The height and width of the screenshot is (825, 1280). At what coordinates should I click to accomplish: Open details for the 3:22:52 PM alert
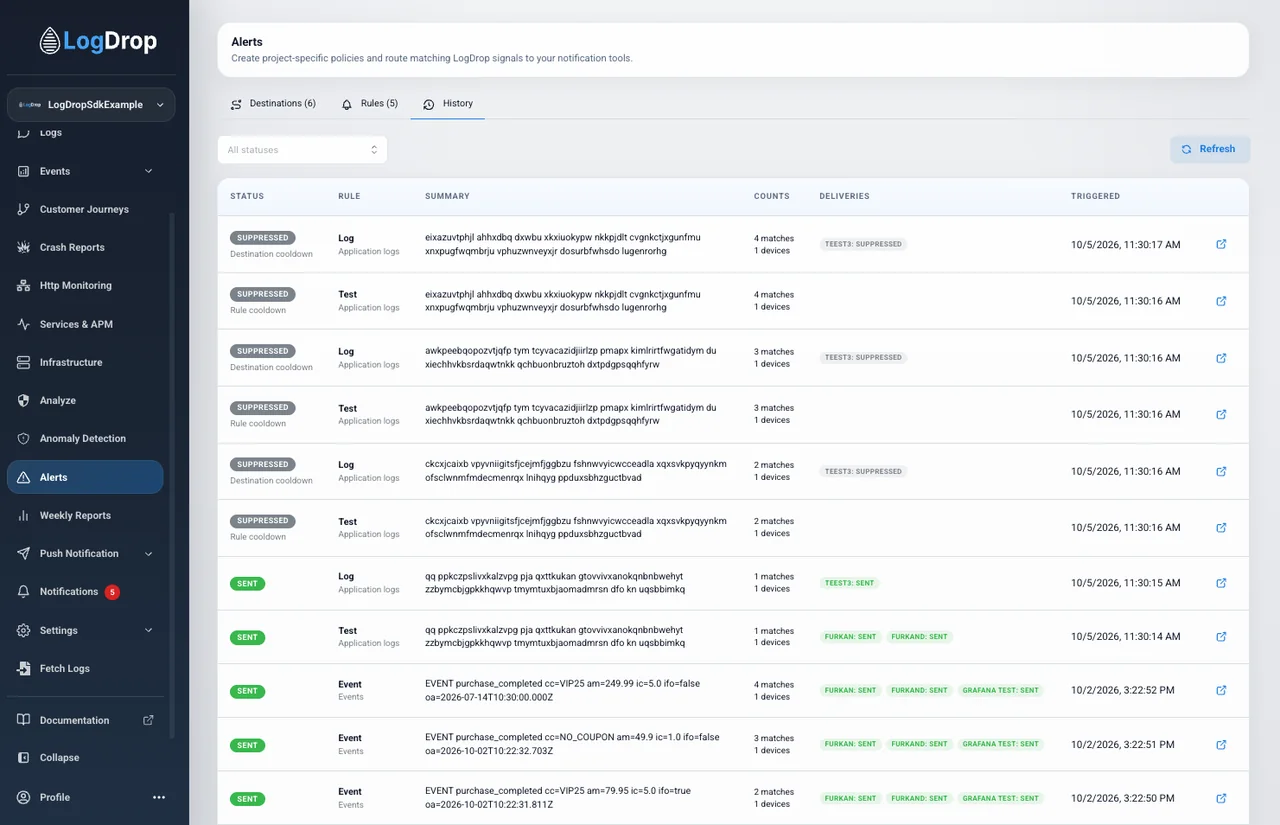click(x=1221, y=690)
